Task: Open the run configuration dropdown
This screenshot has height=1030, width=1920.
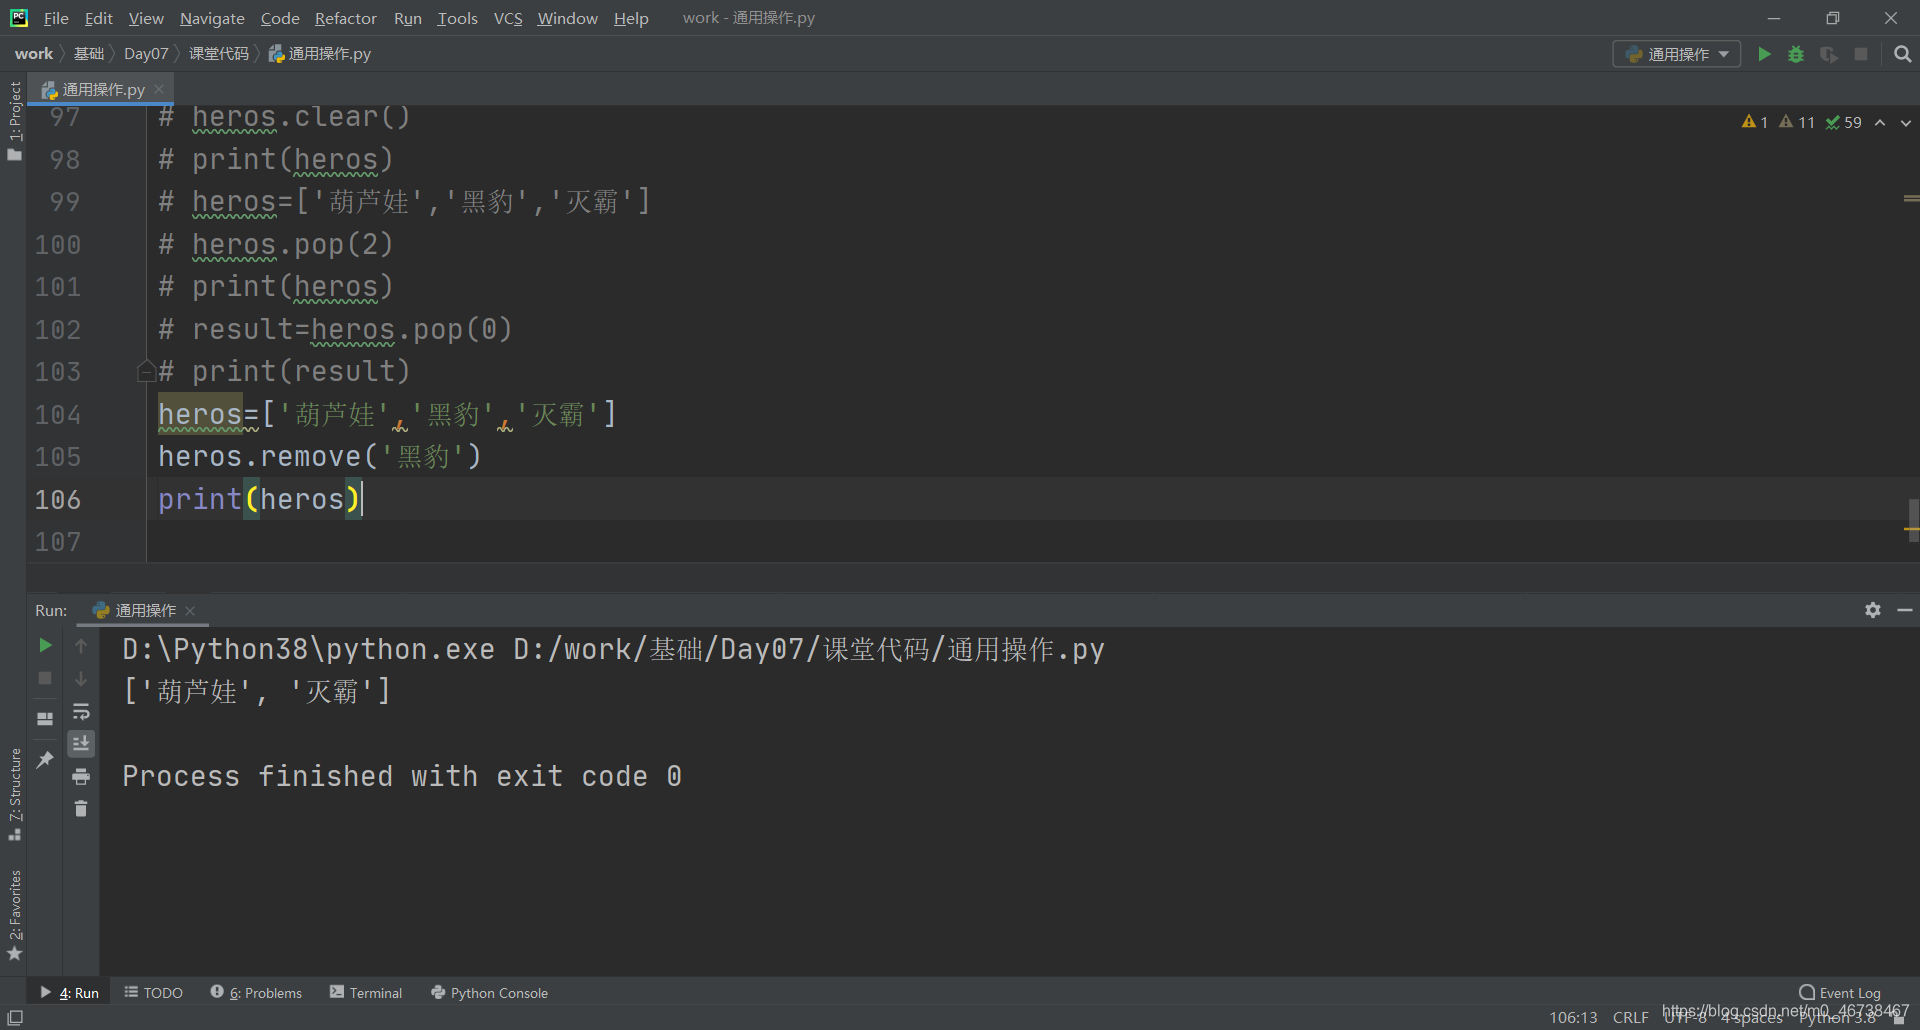Action: [x=1677, y=54]
